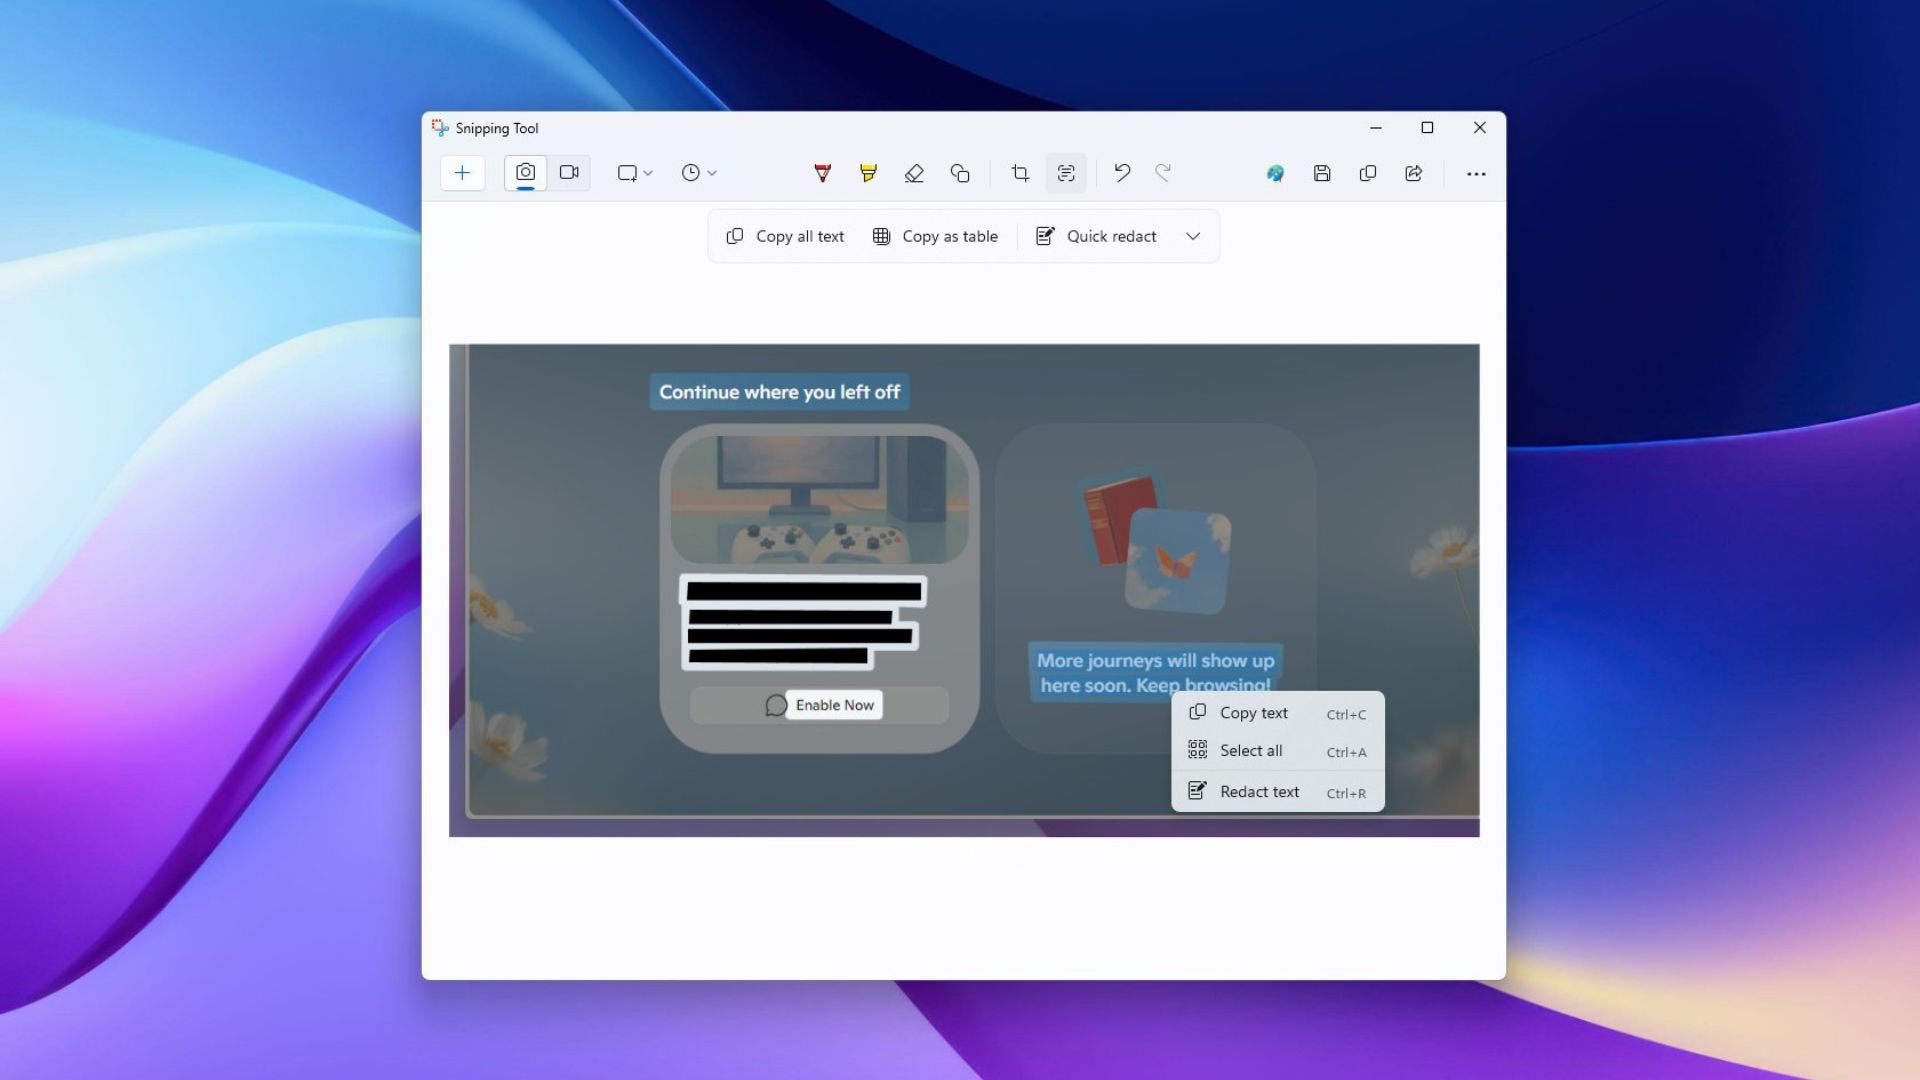Open the Shapes tool
Viewport: 1920px width, 1080px height.
(960, 172)
